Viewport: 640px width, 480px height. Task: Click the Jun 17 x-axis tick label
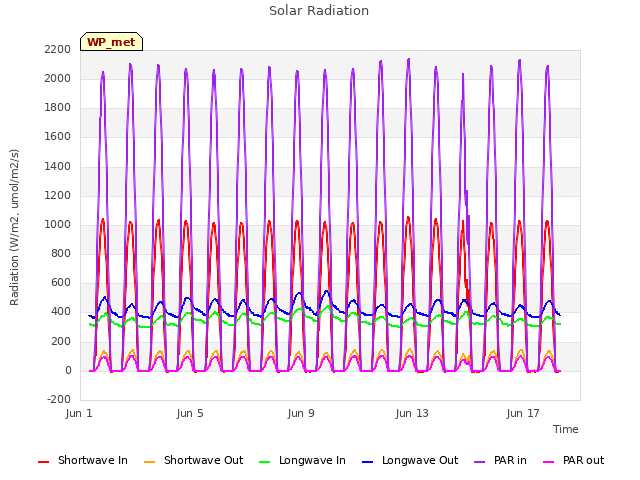coord(523,413)
